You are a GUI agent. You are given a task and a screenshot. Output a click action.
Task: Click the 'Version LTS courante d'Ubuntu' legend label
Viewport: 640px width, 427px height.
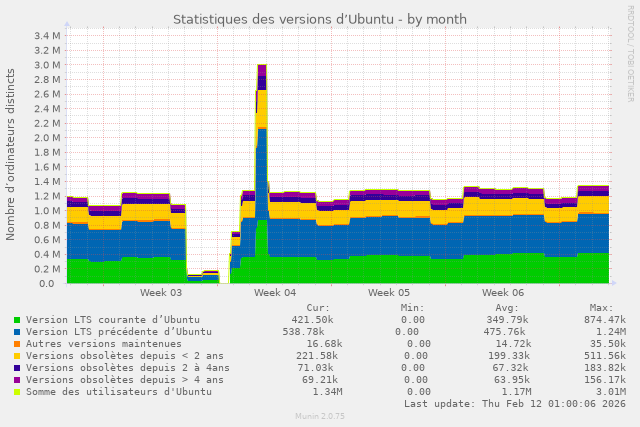[x=113, y=320]
